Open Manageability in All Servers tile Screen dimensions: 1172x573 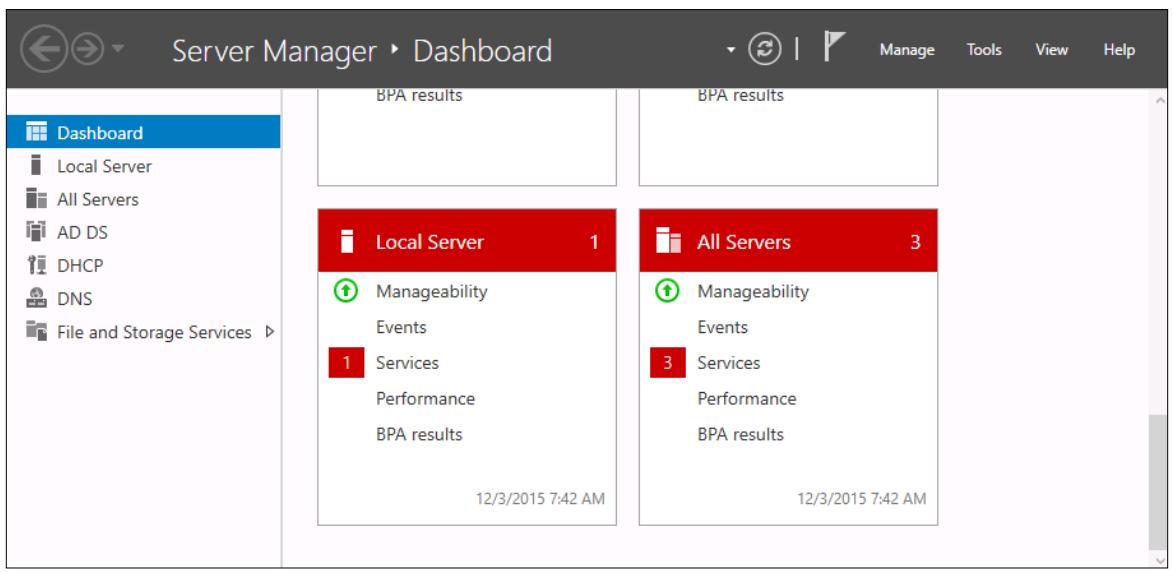[753, 291]
